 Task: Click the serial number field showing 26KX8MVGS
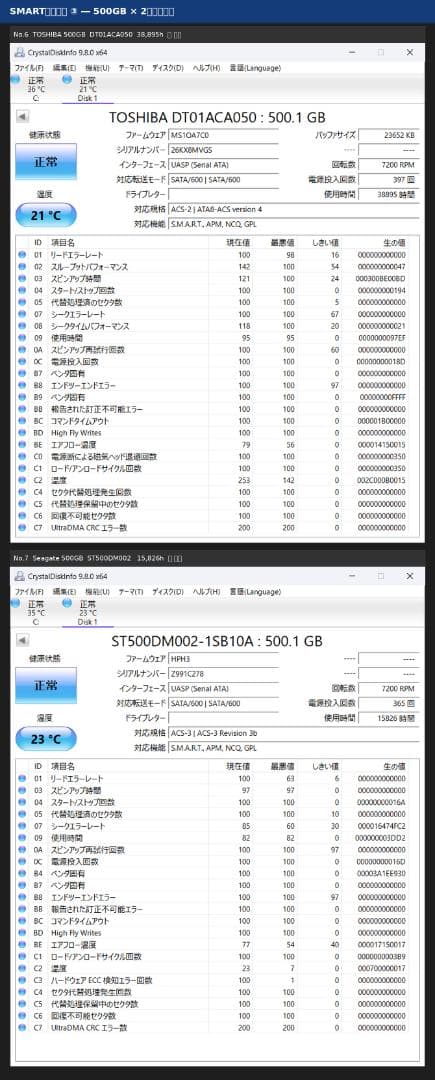[x=223, y=150]
